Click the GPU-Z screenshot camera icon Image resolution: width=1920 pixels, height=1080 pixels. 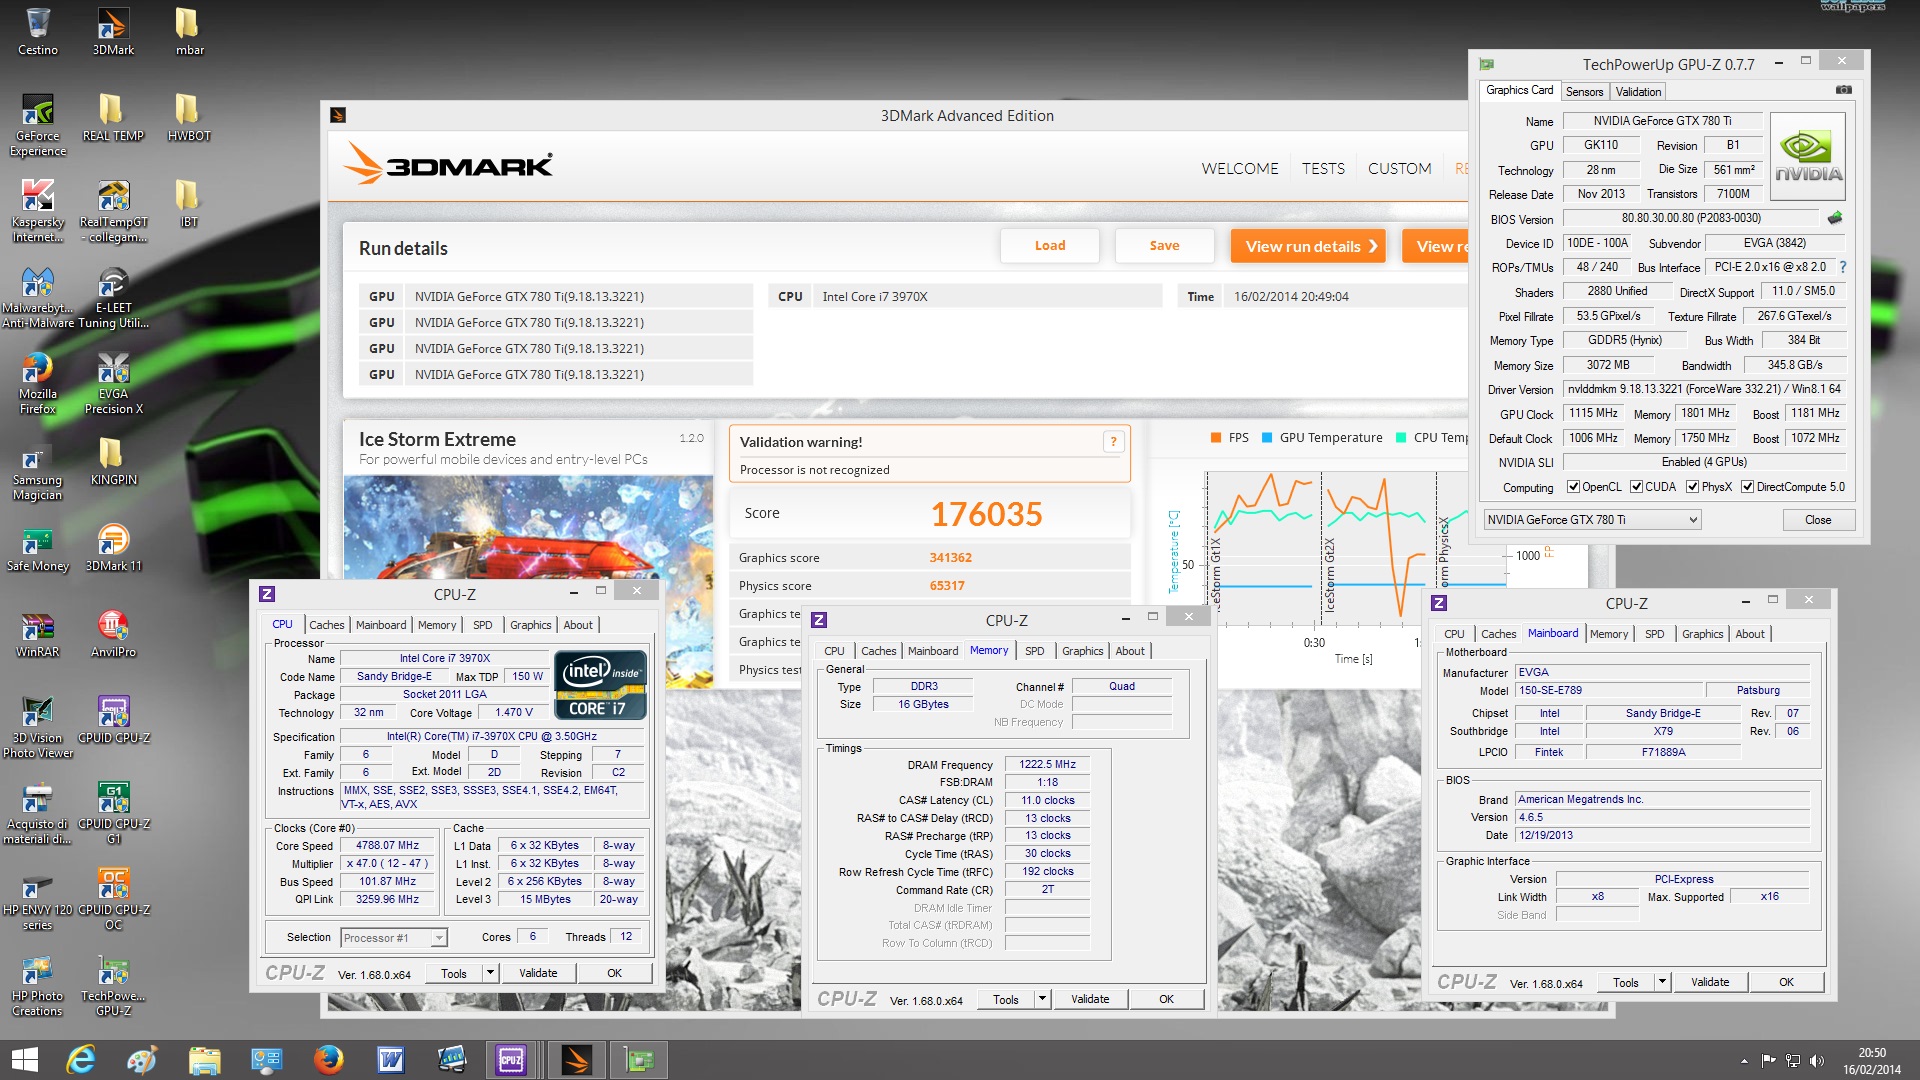tap(1843, 90)
